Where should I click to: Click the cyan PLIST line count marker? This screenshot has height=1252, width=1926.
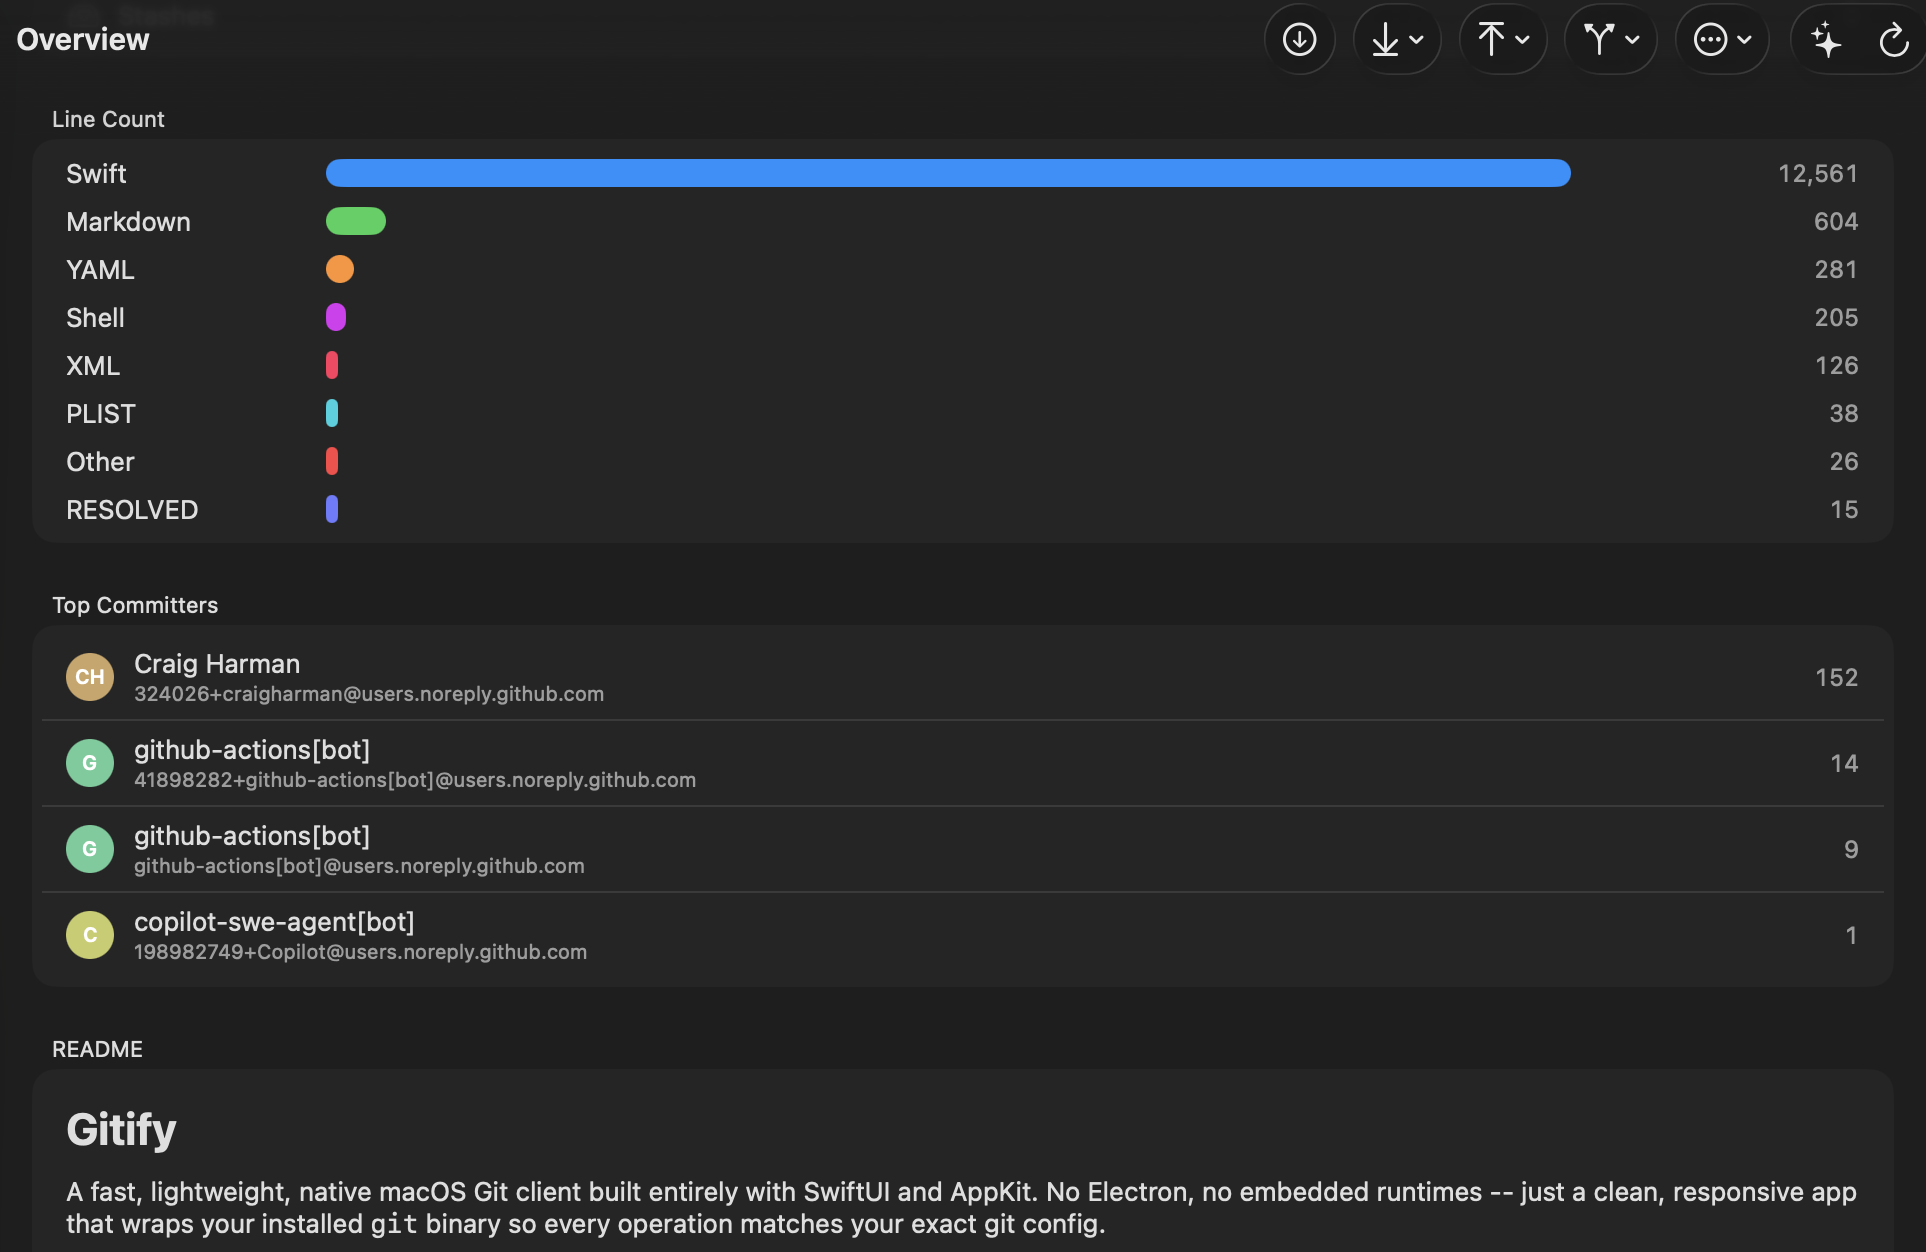332,413
